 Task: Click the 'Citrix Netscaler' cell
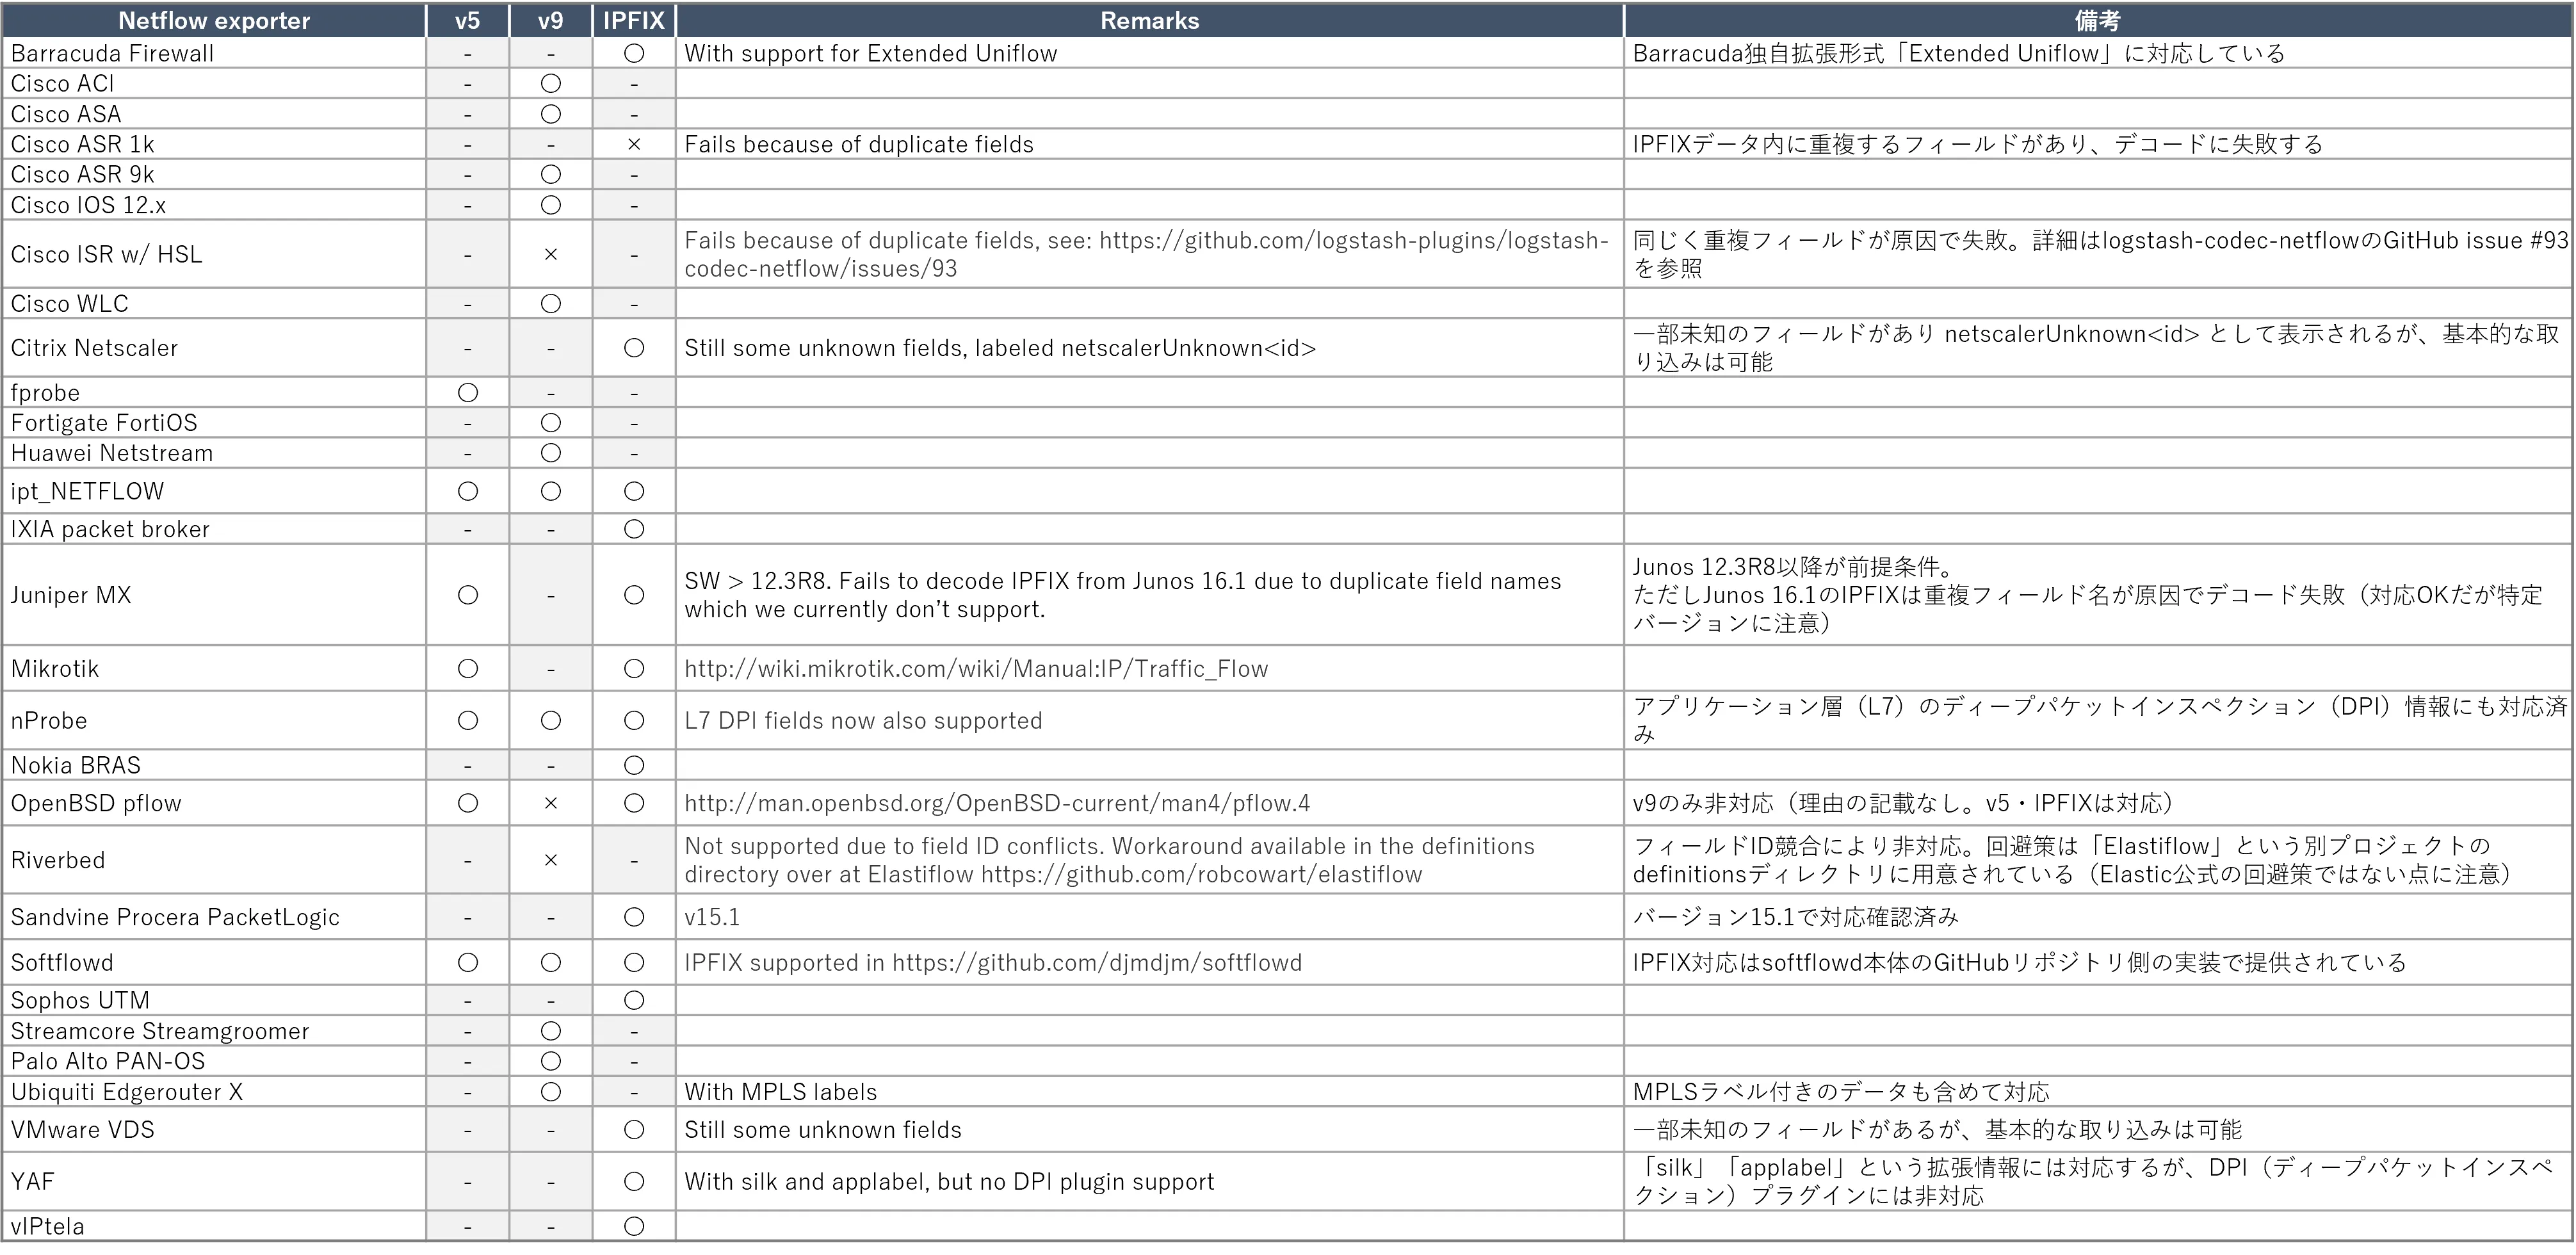tap(214, 348)
